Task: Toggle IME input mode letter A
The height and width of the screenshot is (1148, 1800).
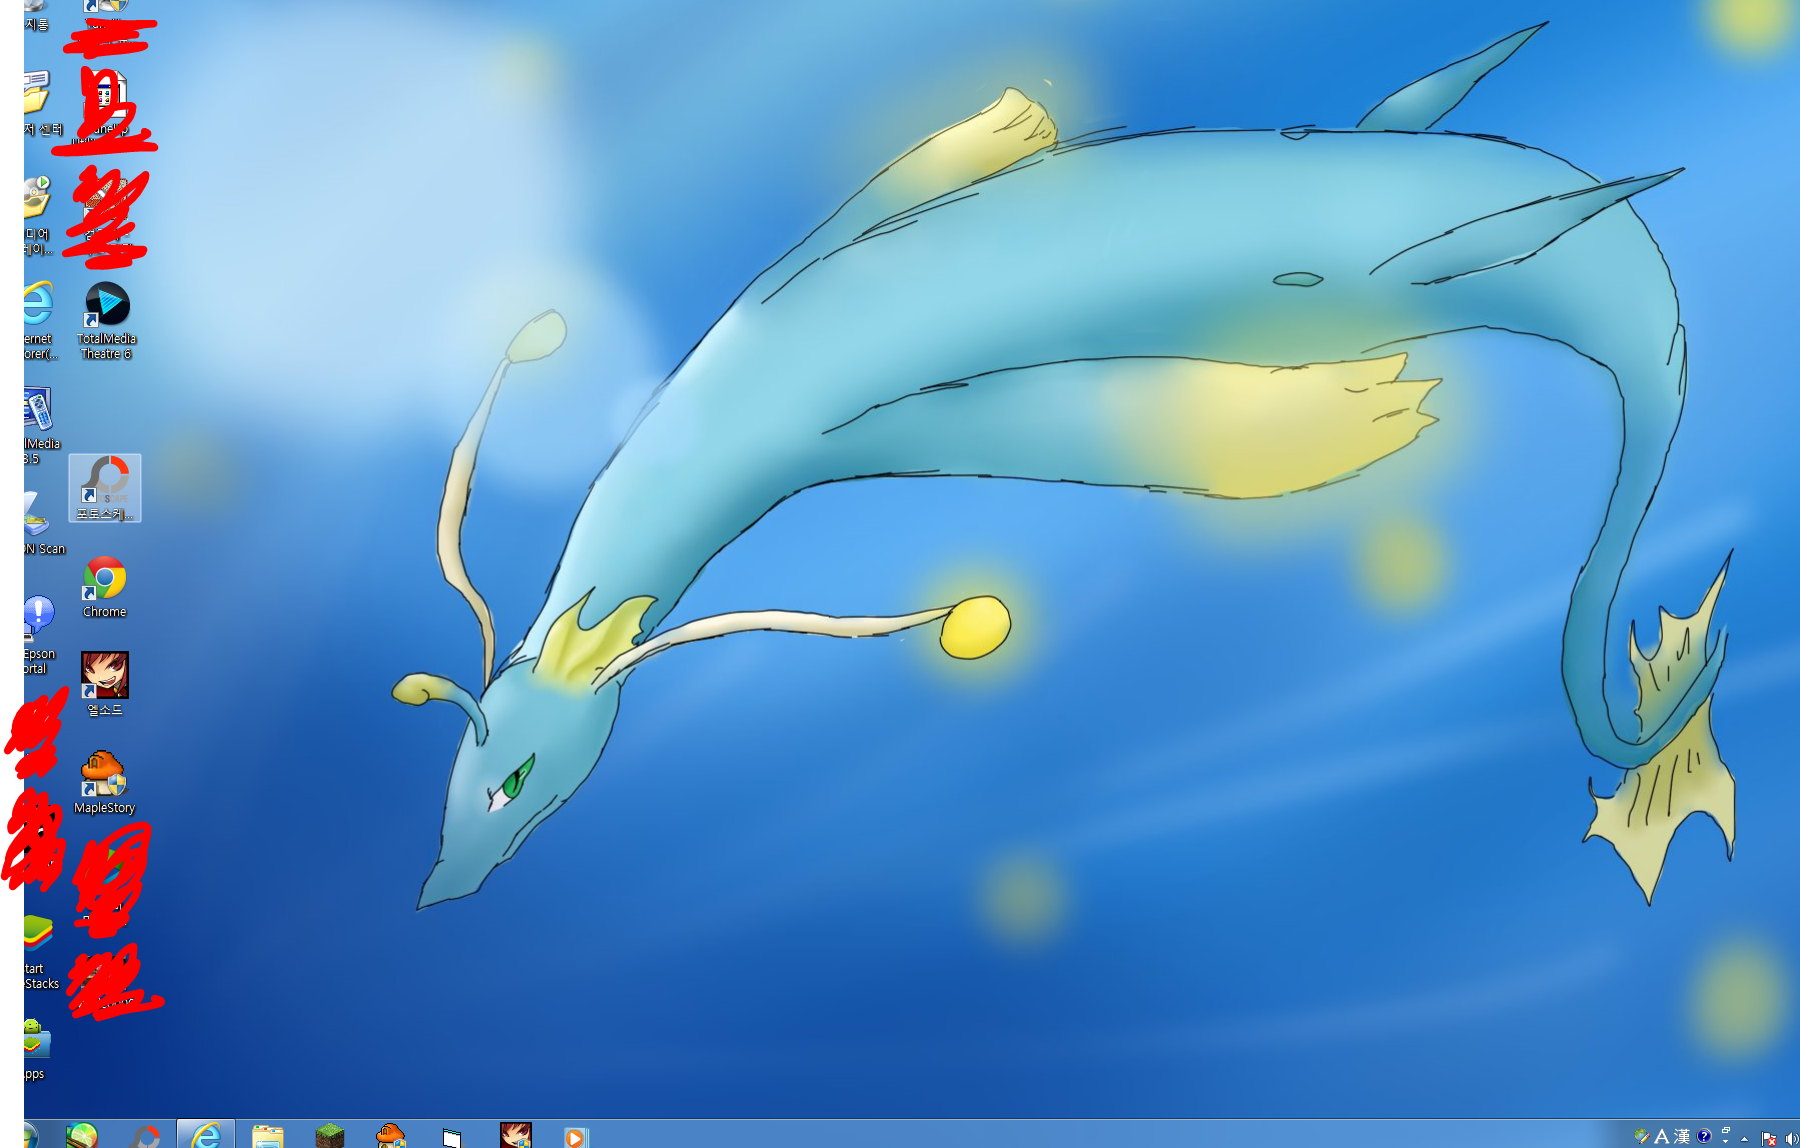Action: coord(1661,1136)
